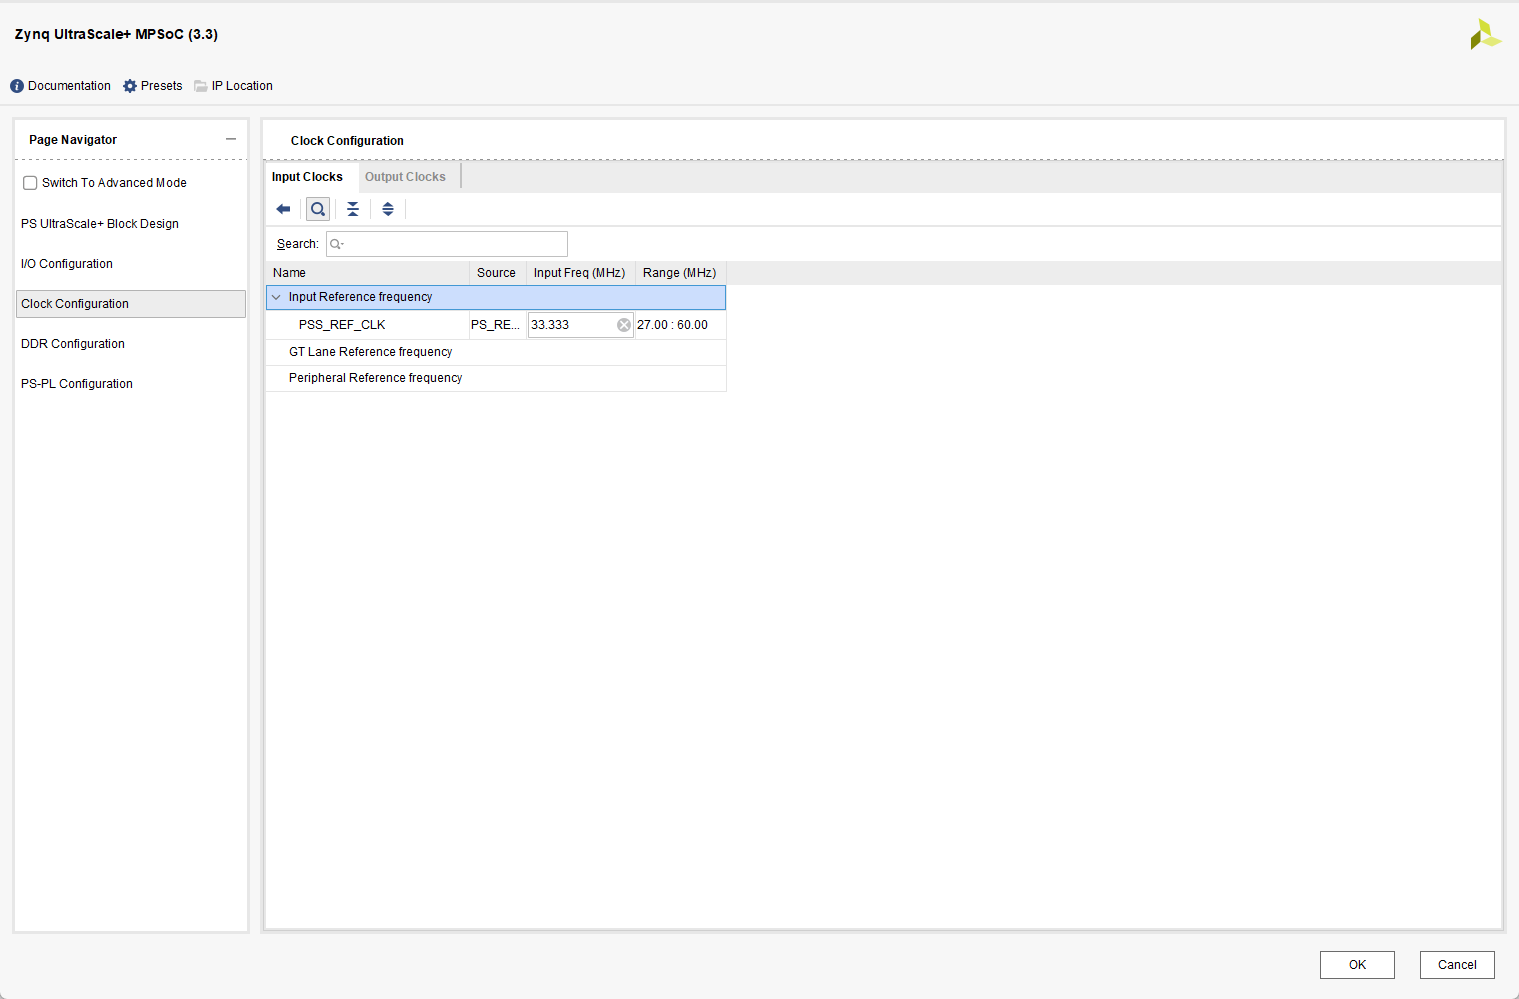Open Clock Configuration page
The width and height of the screenshot is (1519, 999).
(131, 304)
